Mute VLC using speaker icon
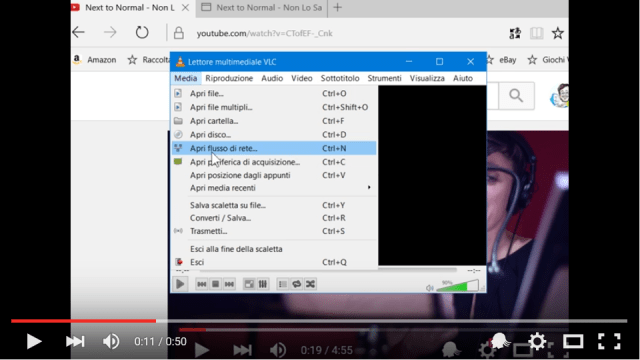The image size is (640, 360). [x=429, y=288]
